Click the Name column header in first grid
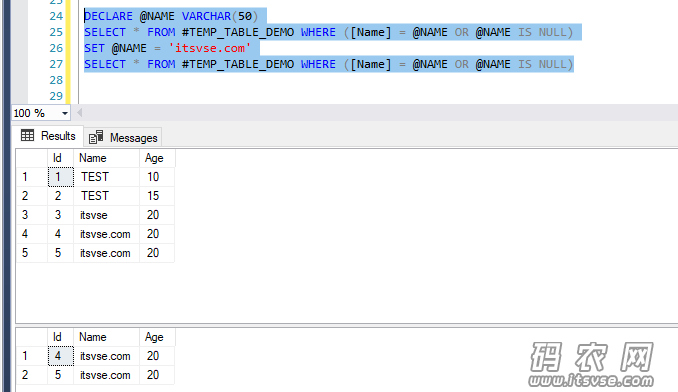 click(x=106, y=158)
